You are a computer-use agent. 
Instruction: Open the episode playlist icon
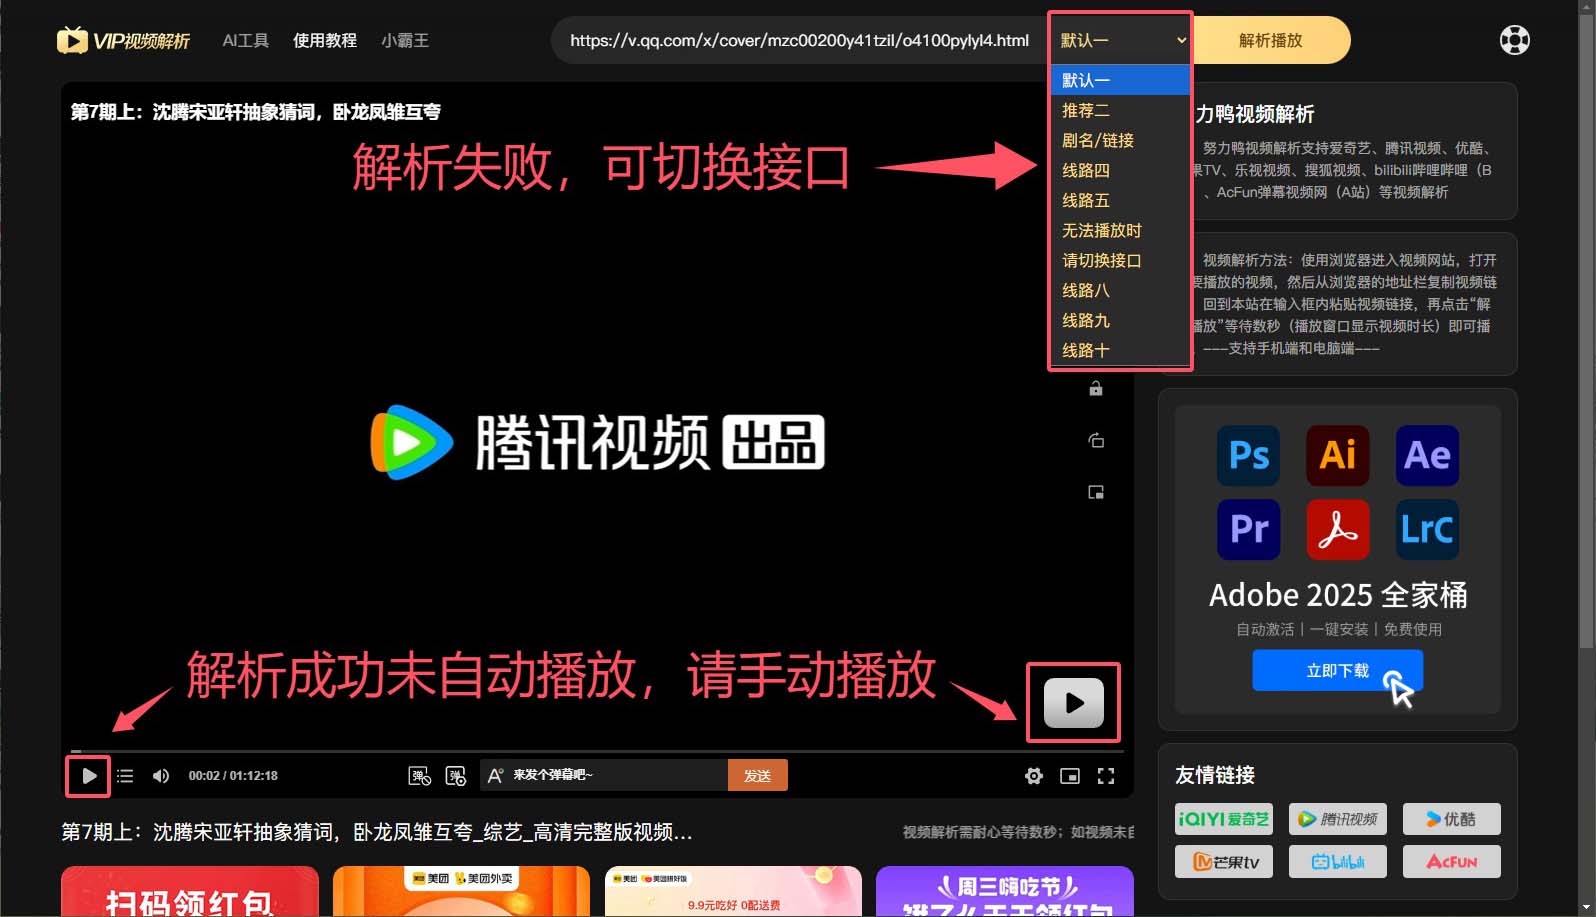[125, 776]
